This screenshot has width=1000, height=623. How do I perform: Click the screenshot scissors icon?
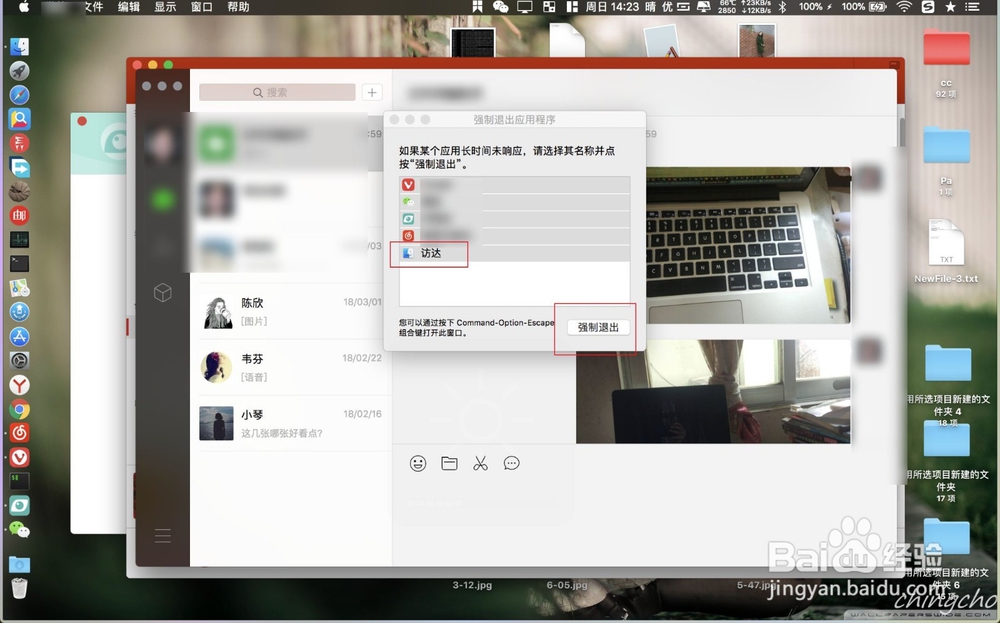click(480, 464)
